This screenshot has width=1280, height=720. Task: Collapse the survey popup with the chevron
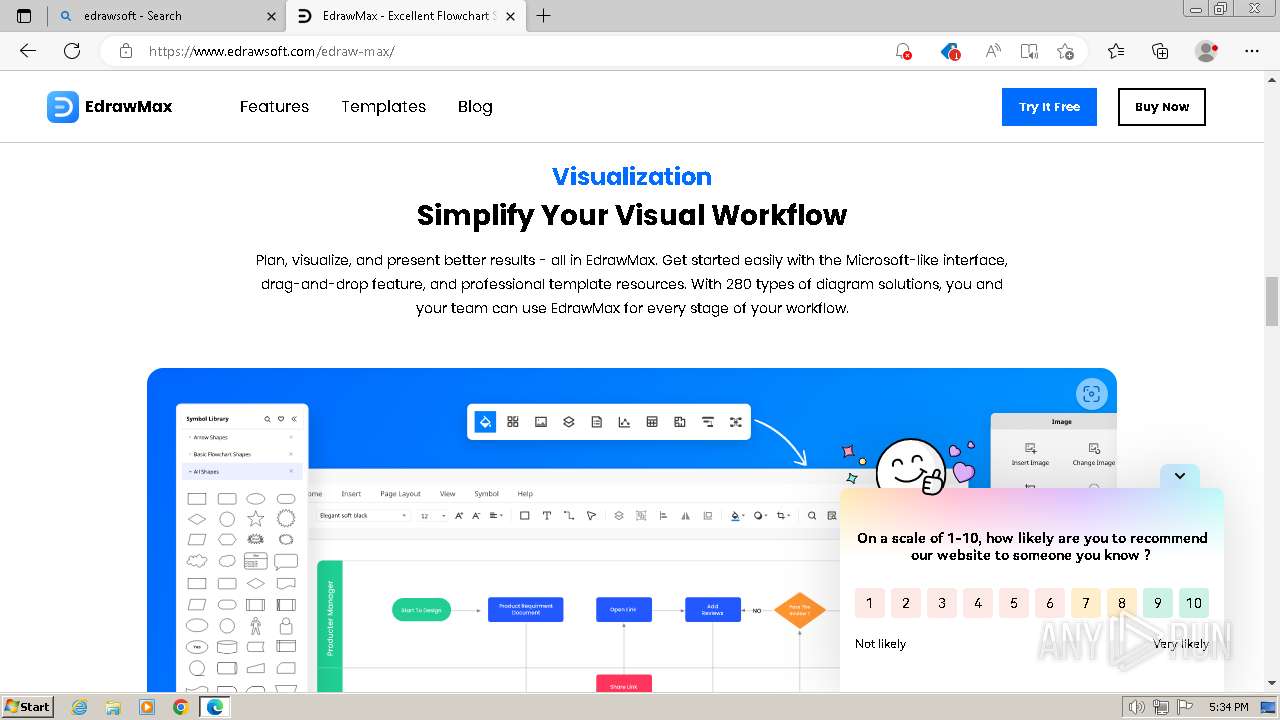[x=1180, y=476]
